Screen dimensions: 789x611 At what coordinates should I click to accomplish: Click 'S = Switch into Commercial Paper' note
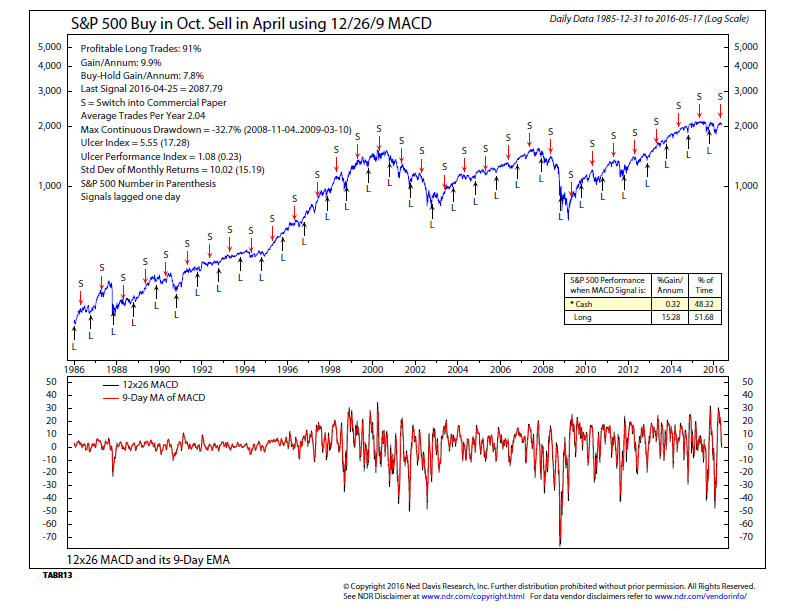[x=153, y=103]
